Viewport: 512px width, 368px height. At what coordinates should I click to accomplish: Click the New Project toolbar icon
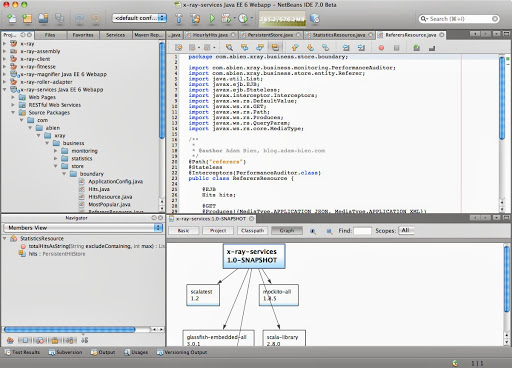click(27, 18)
